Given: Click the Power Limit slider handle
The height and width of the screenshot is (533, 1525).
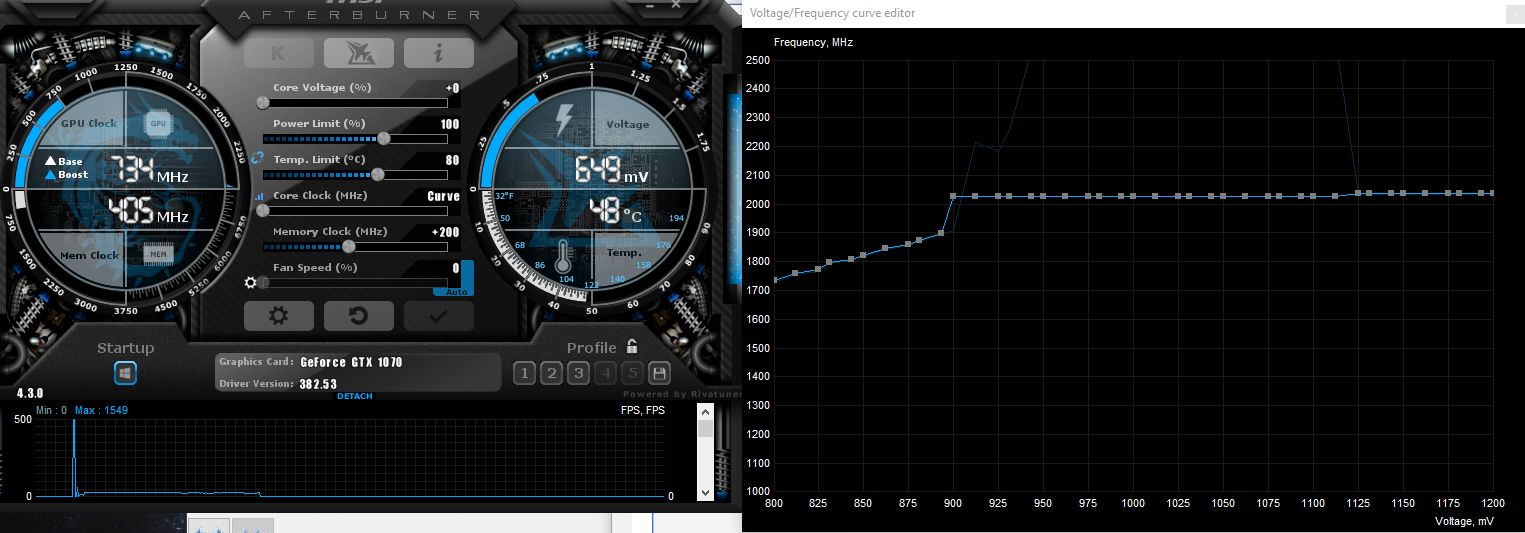Looking at the screenshot, I should point(383,138).
